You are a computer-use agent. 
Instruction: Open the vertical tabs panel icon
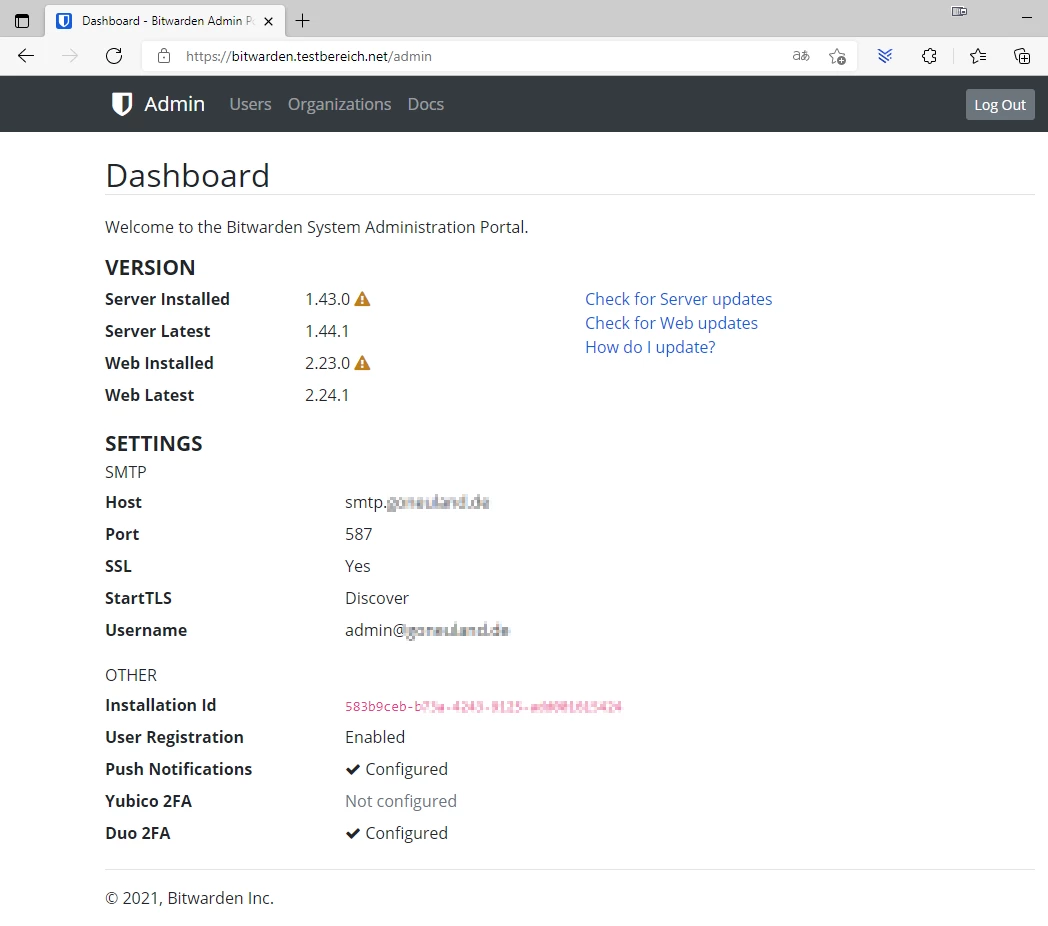pos(22,21)
